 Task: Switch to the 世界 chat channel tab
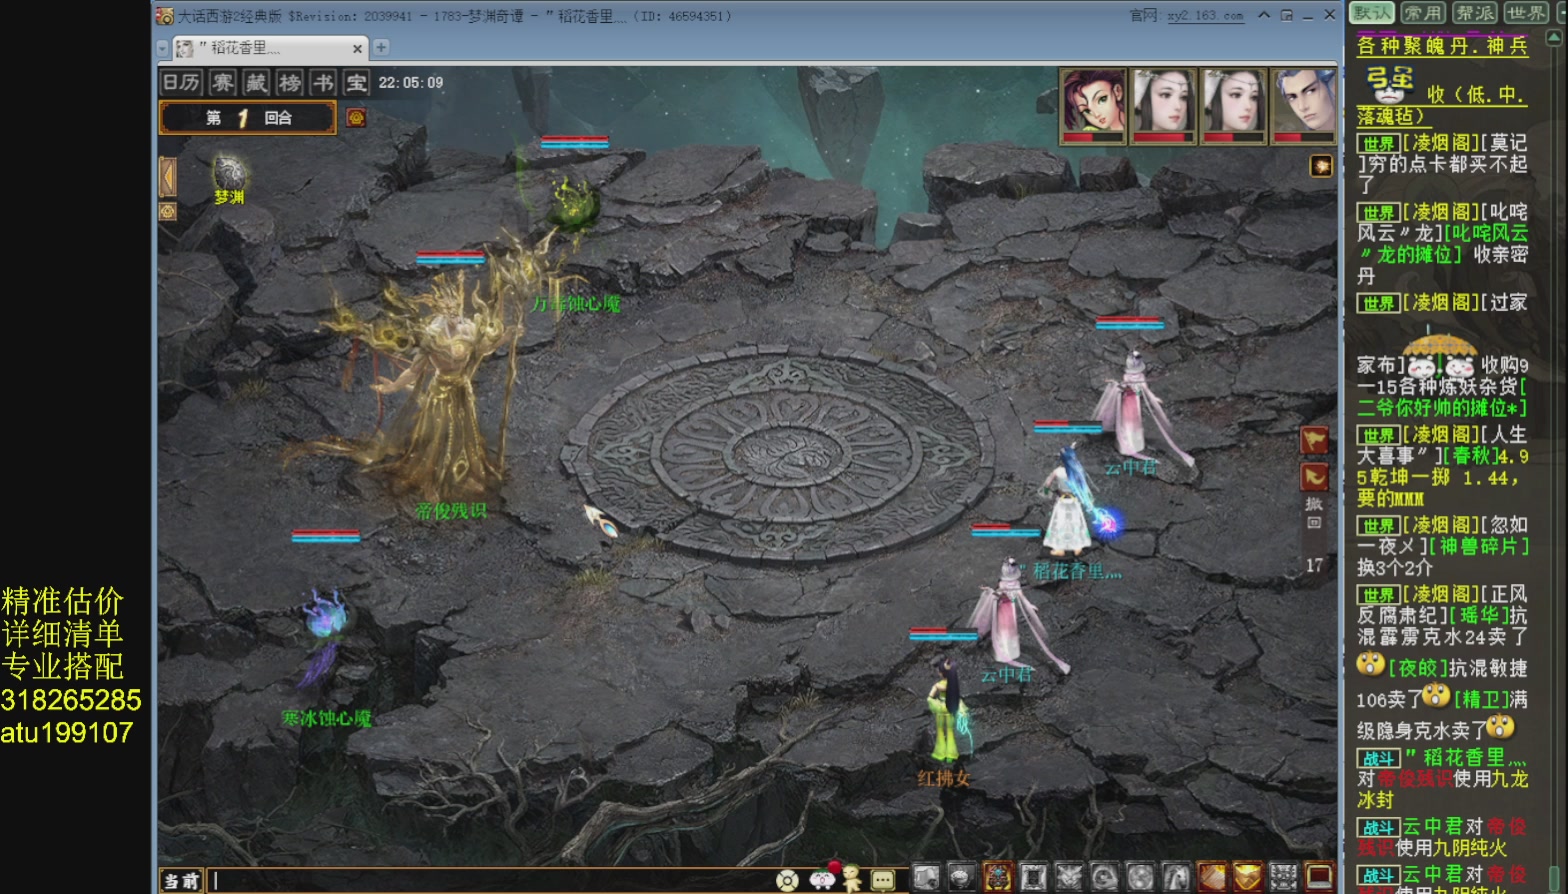point(1526,13)
